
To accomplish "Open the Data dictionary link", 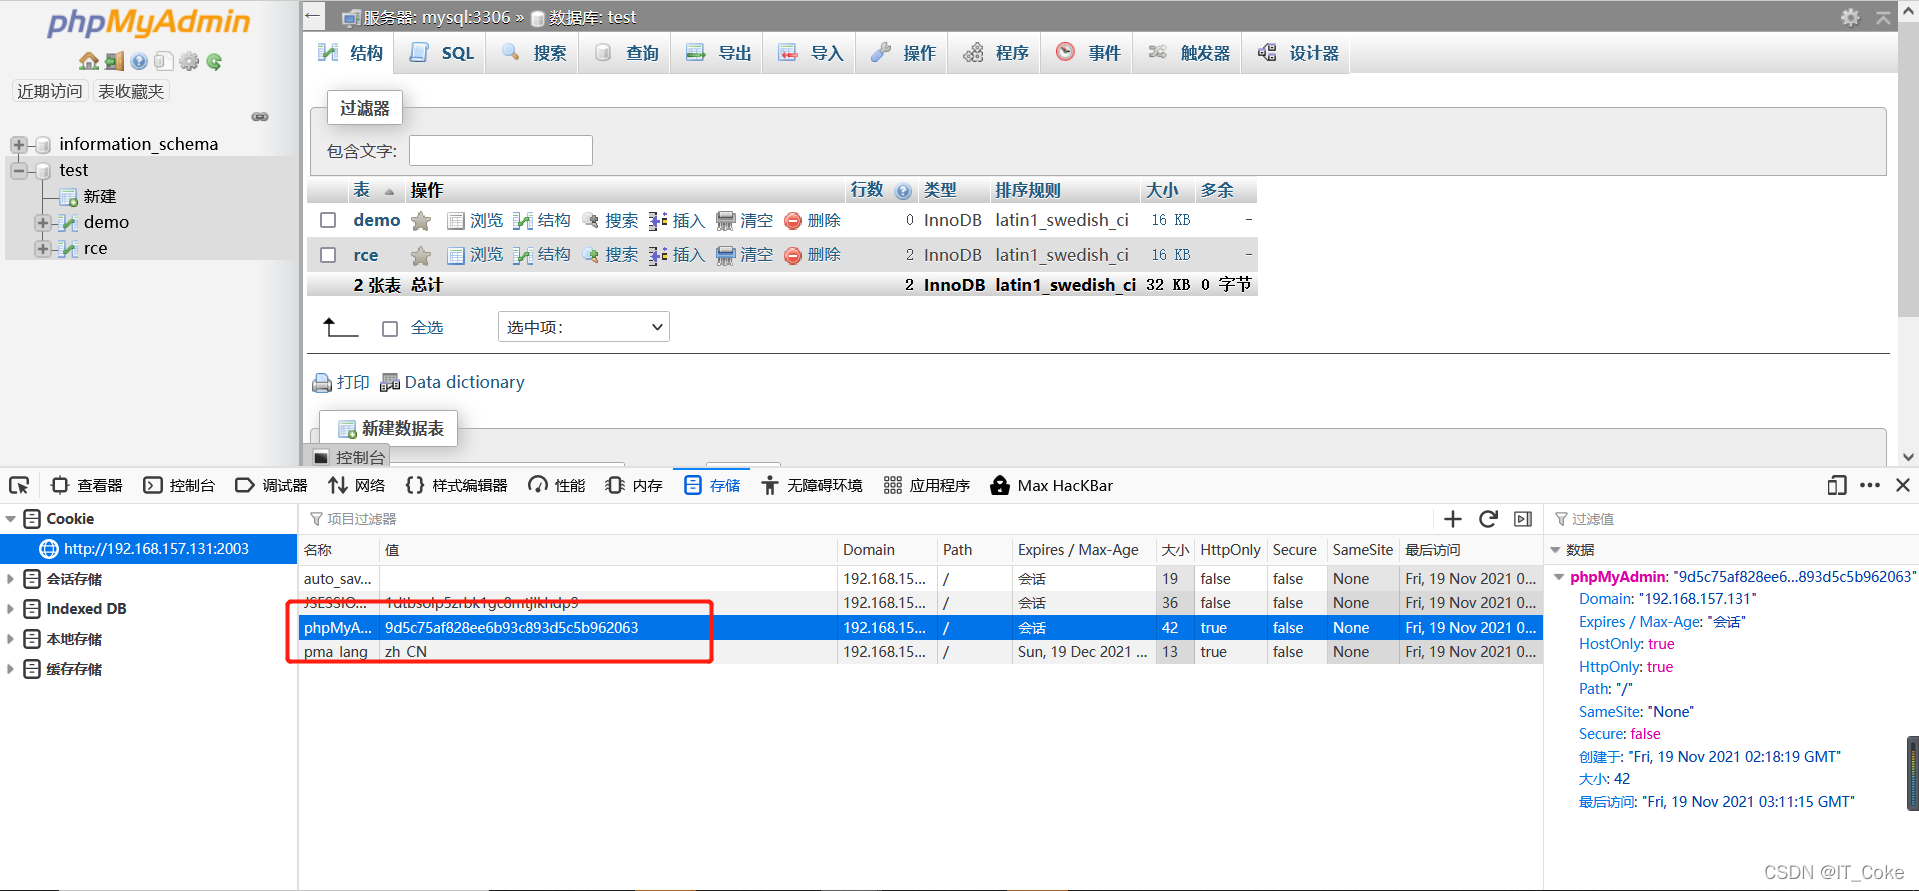I will pos(452,382).
